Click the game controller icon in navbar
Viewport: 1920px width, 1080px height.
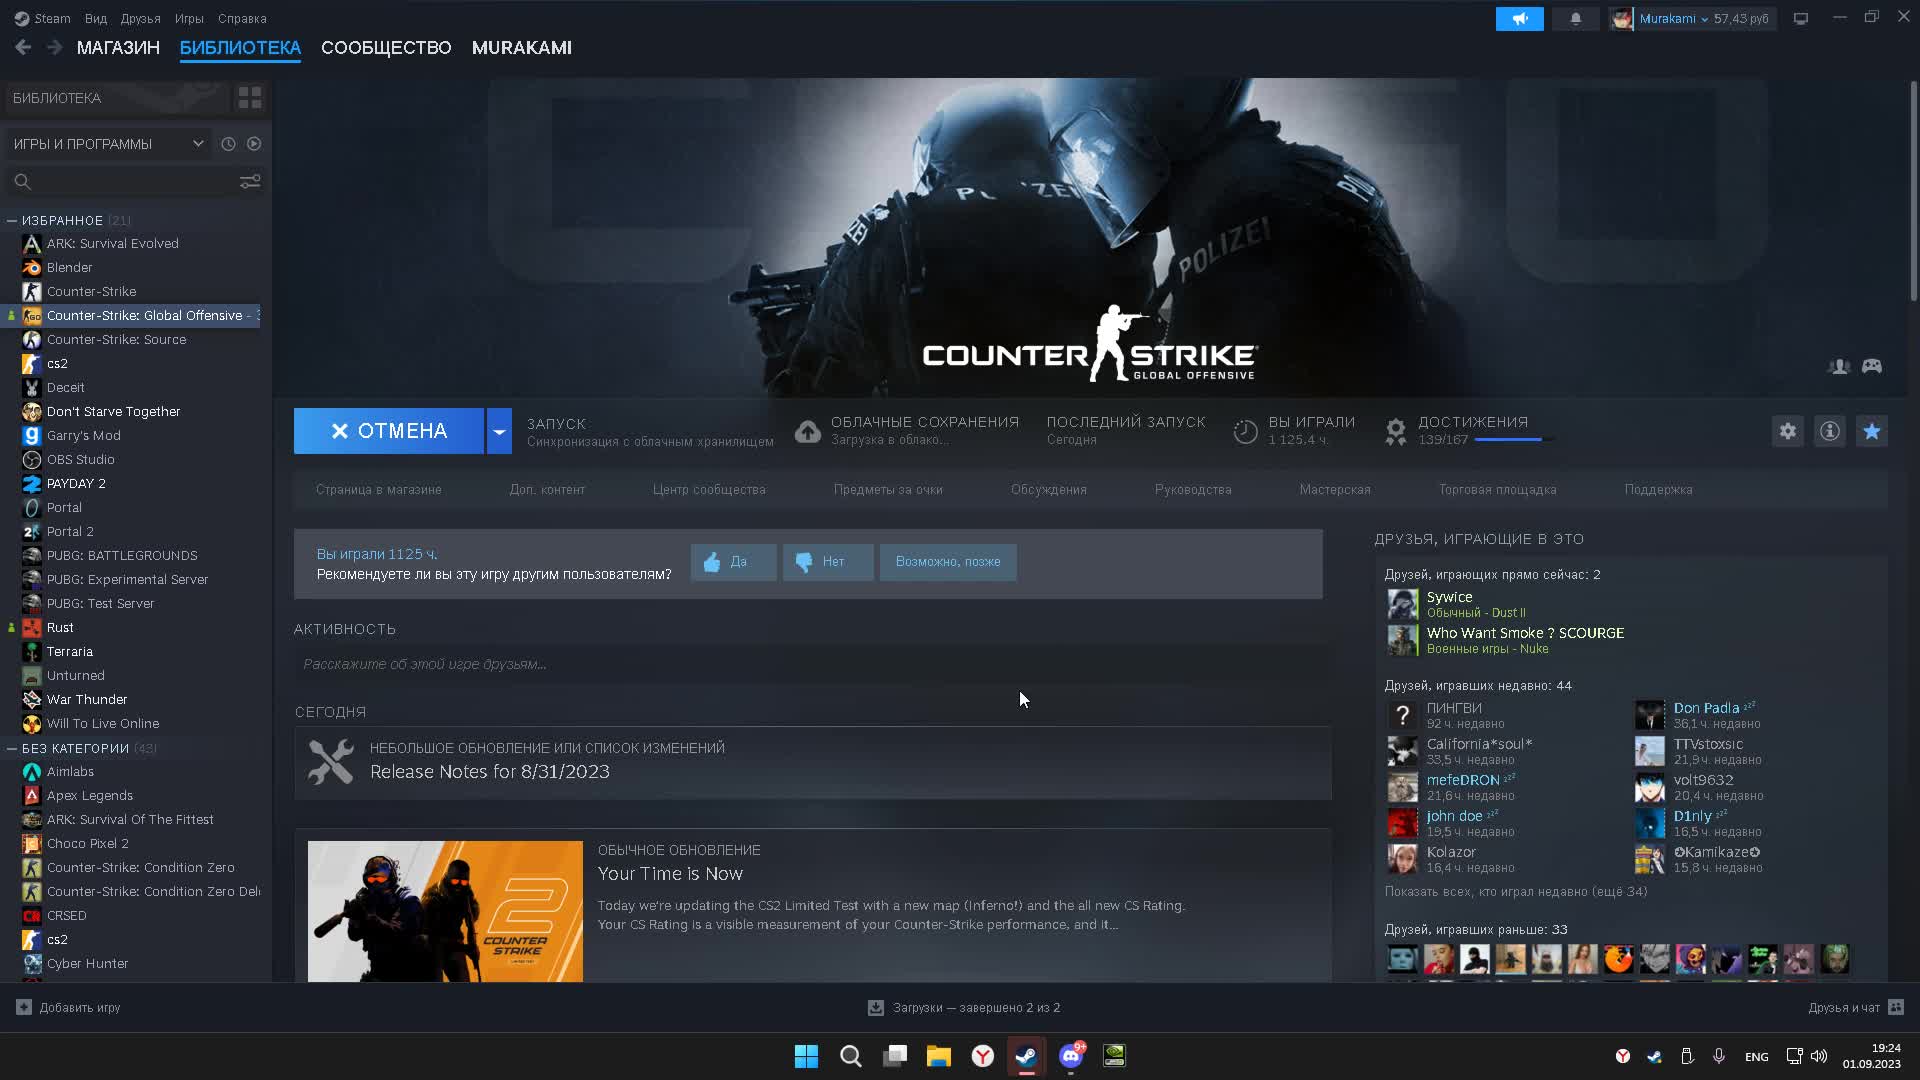click(x=1874, y=365)
